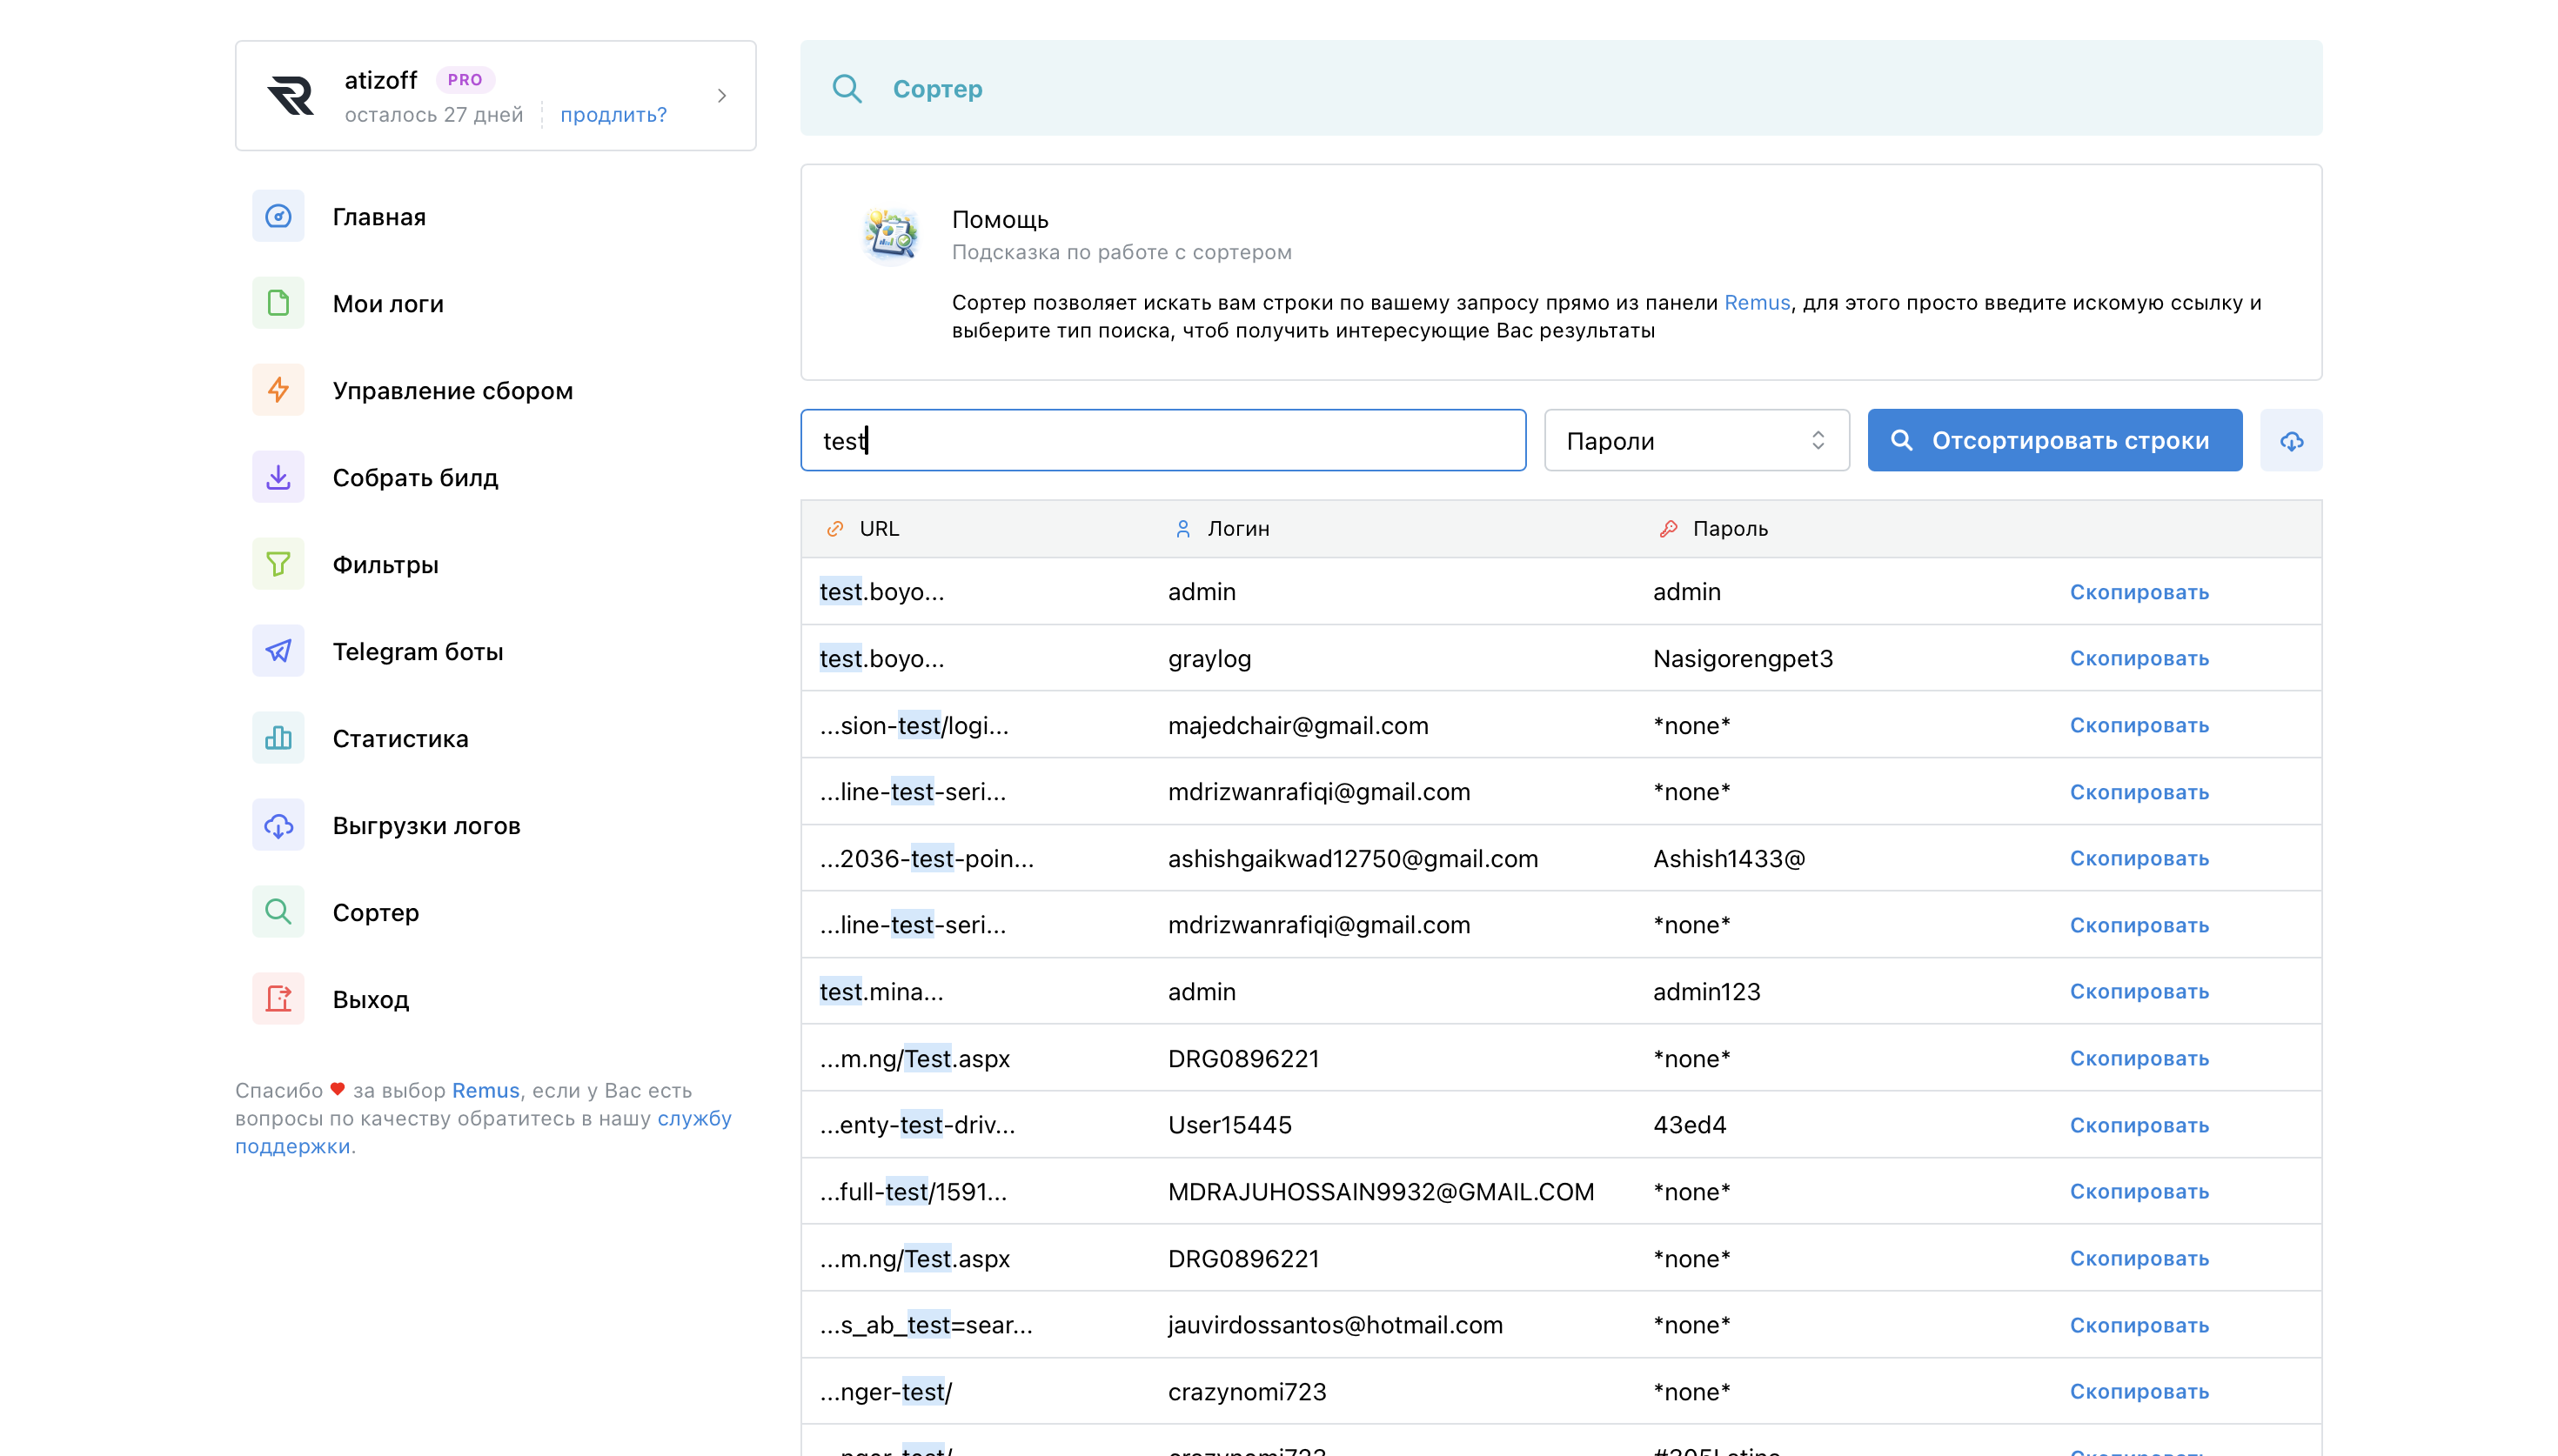2558x1456 pixels.
Task: Click the Remus logo in profile card
Action: [x=291, y=96]
